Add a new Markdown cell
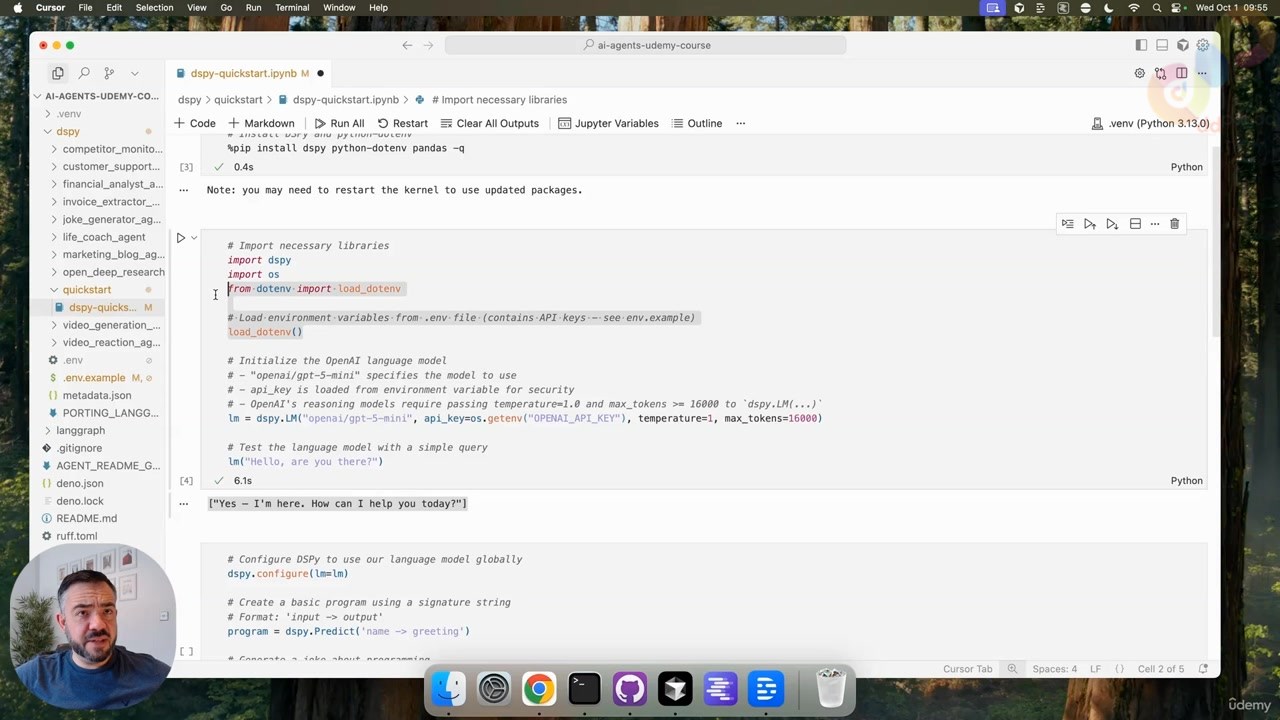1280x720 pixels. 261,123
